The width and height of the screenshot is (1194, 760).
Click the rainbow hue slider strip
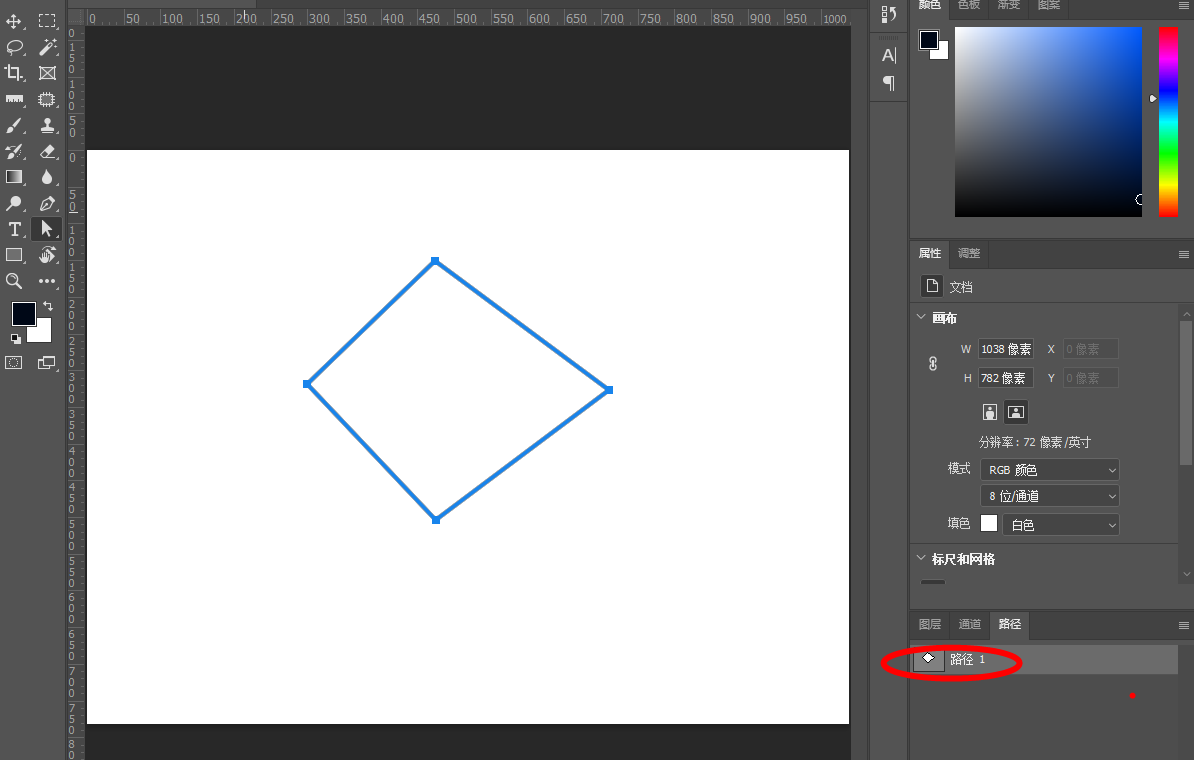(1168, 120)
